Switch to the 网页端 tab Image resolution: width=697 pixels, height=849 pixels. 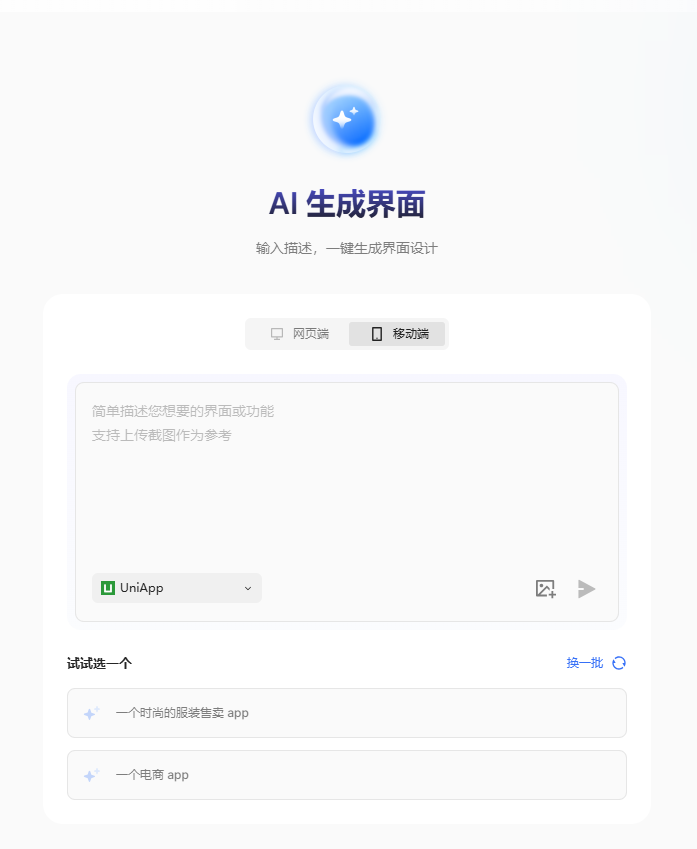click(300, 334)
